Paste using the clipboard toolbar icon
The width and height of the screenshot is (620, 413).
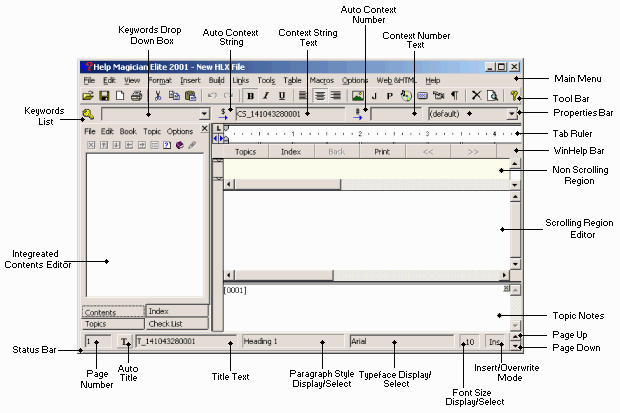click(x=191, y=96)
